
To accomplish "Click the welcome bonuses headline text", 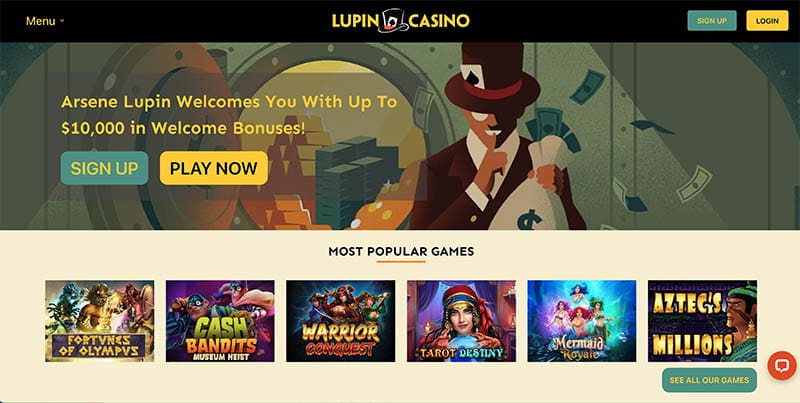I will click(x=229, y=115).
